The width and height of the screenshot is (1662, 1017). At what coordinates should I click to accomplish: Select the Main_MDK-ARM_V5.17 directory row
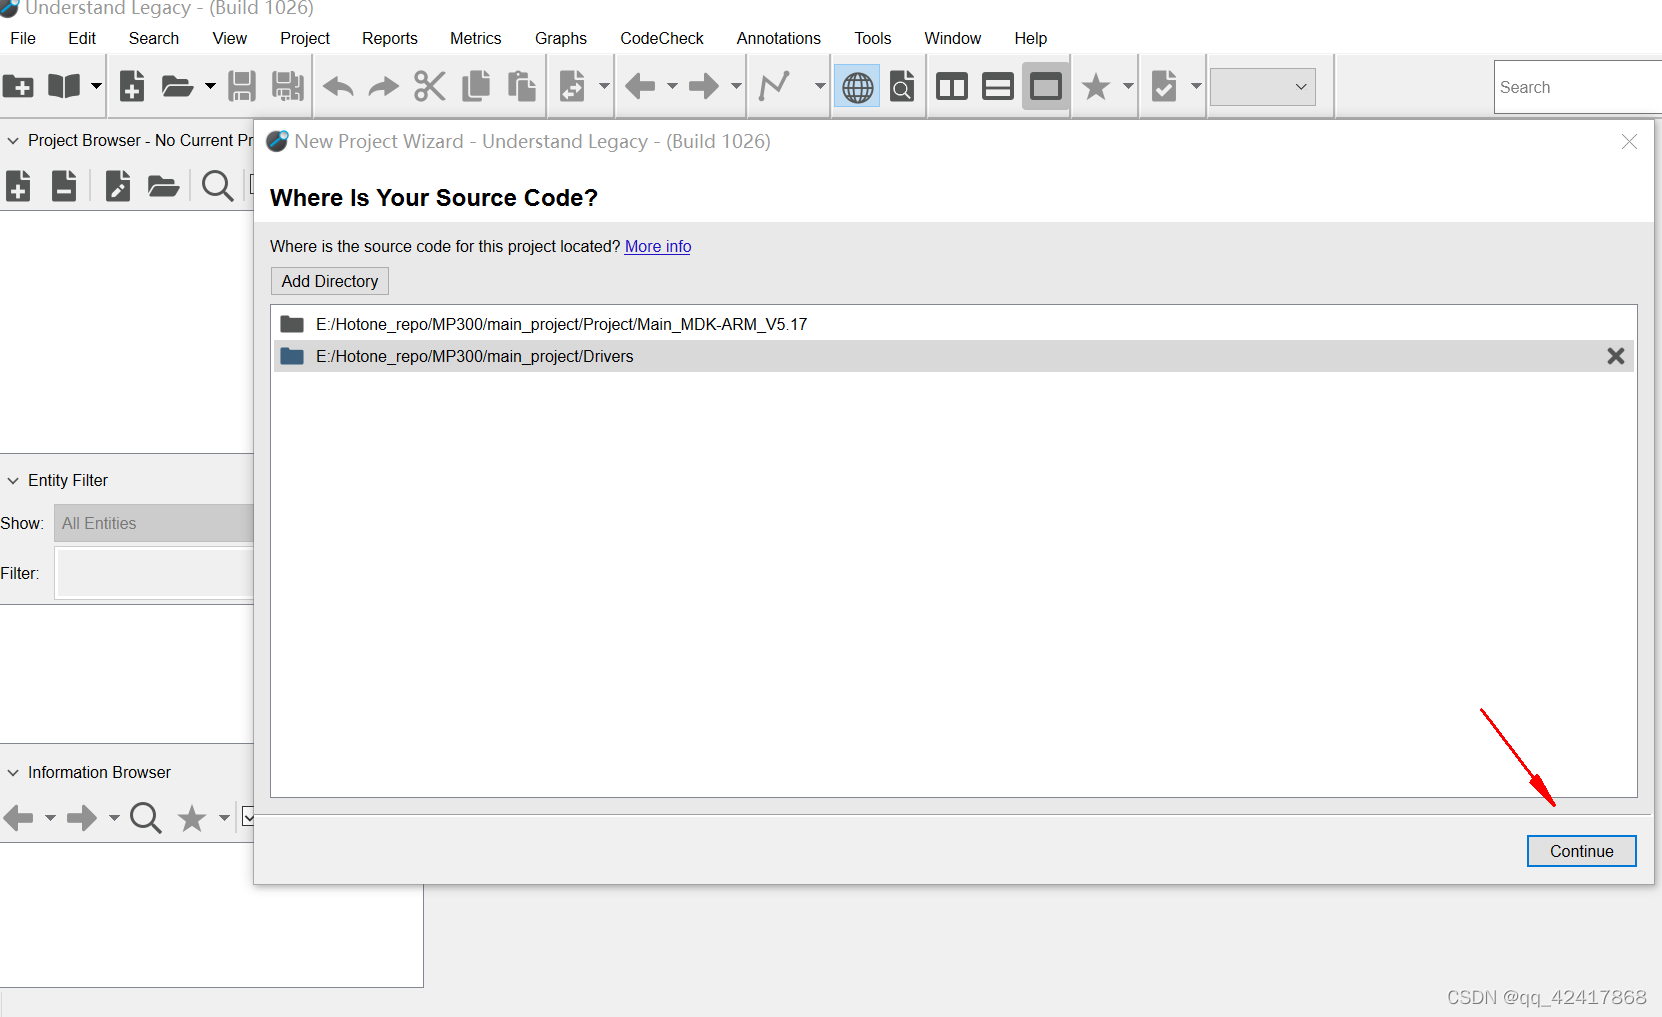[x=954, y=324]
